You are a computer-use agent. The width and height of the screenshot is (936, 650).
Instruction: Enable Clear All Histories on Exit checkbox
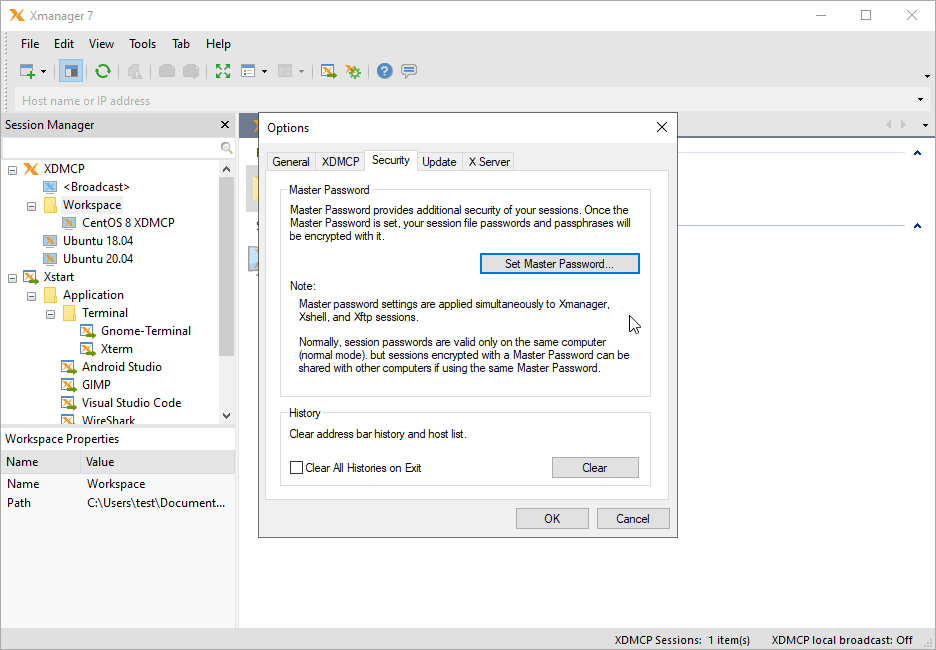(296, 468)
